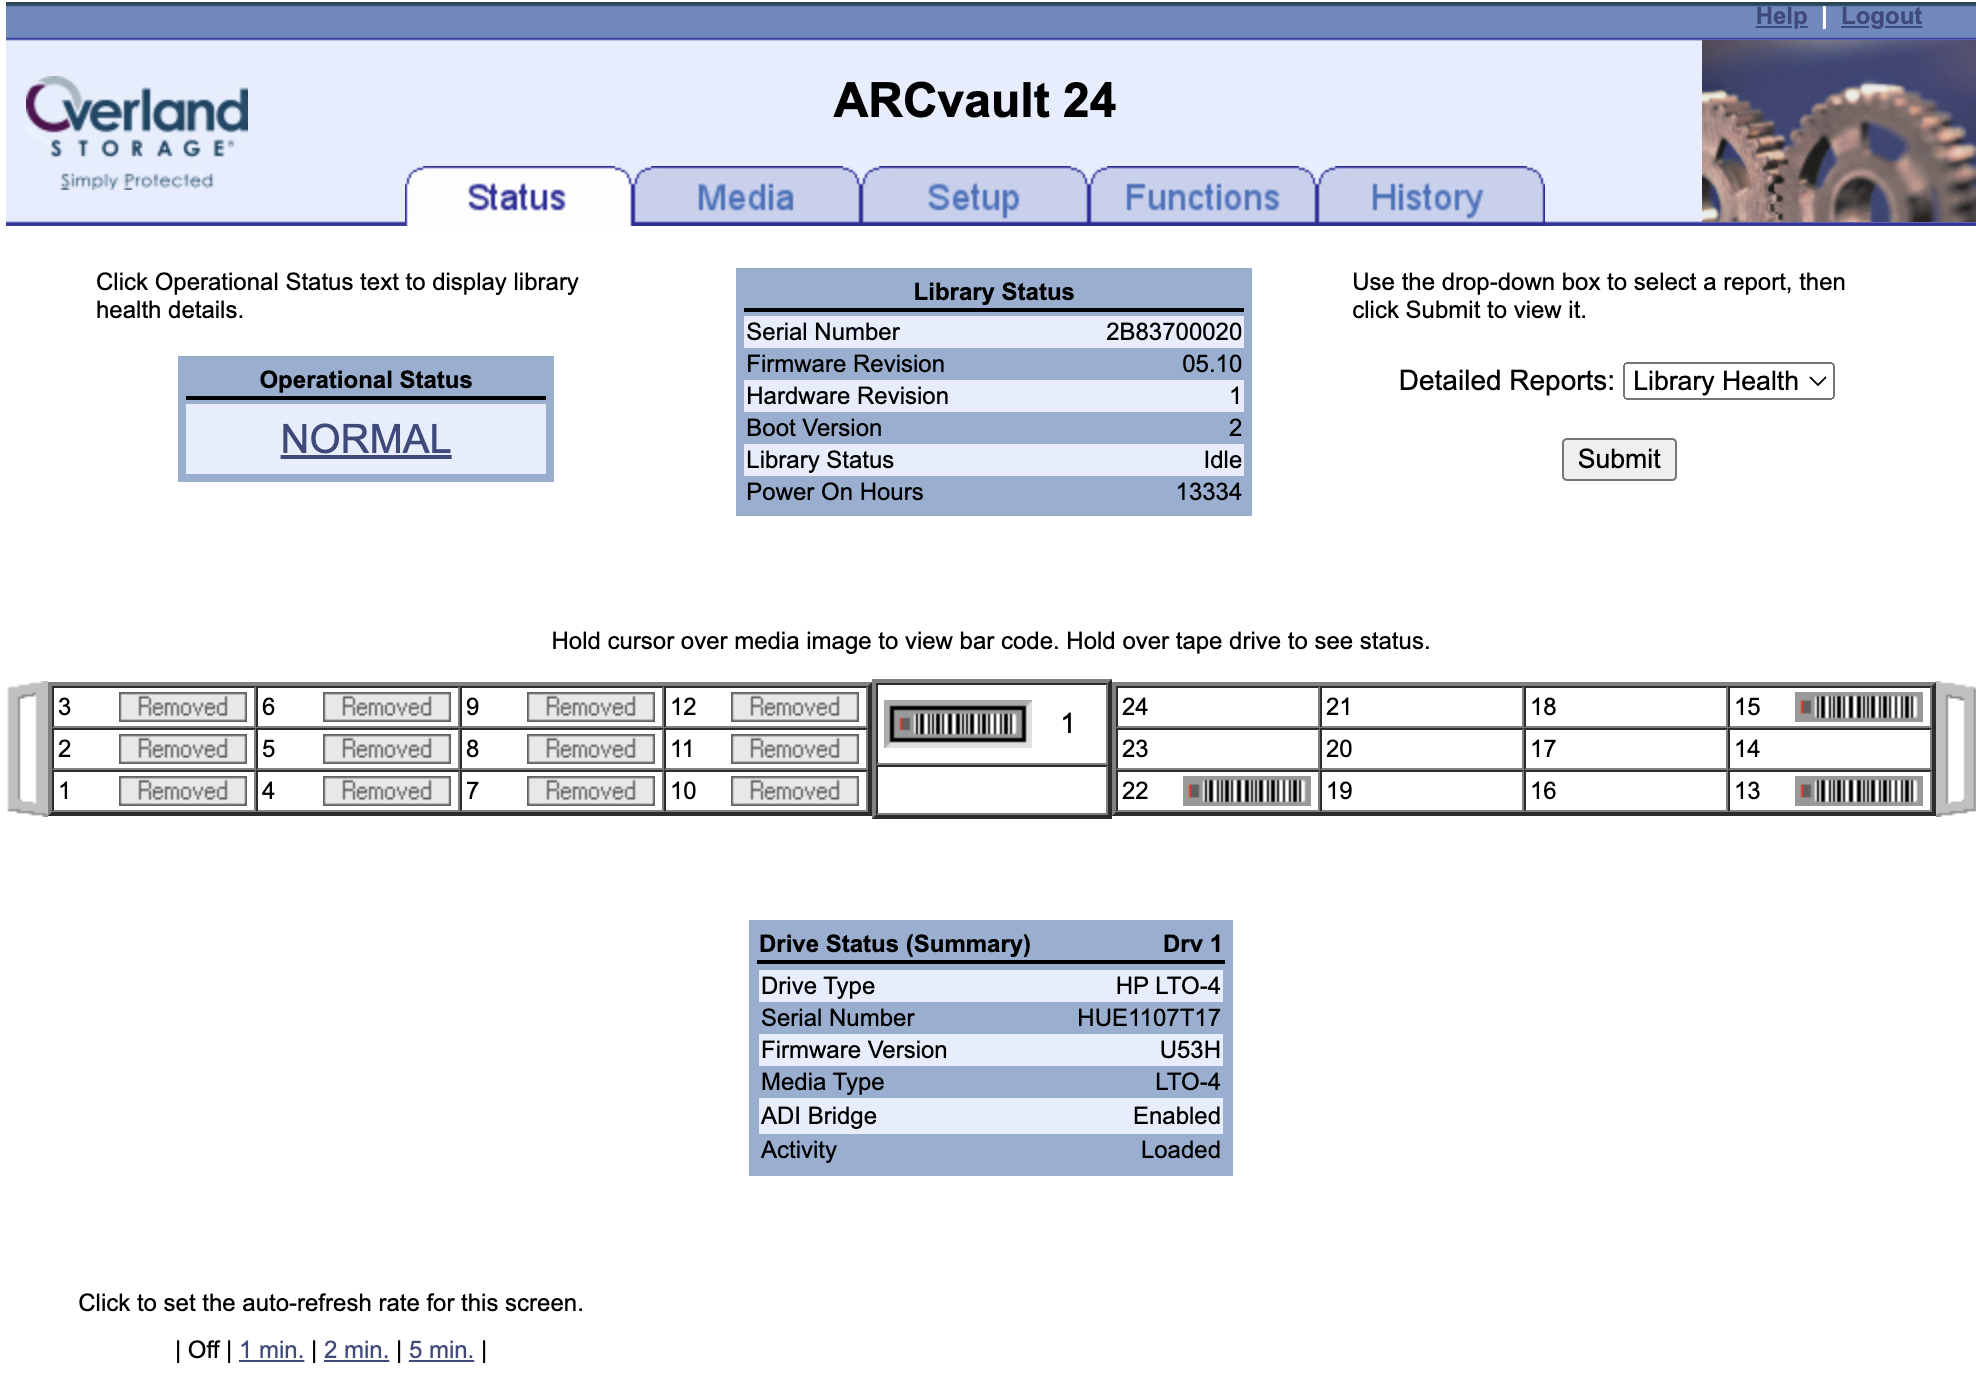
Task: Open the History tab
Action: 1426,197
